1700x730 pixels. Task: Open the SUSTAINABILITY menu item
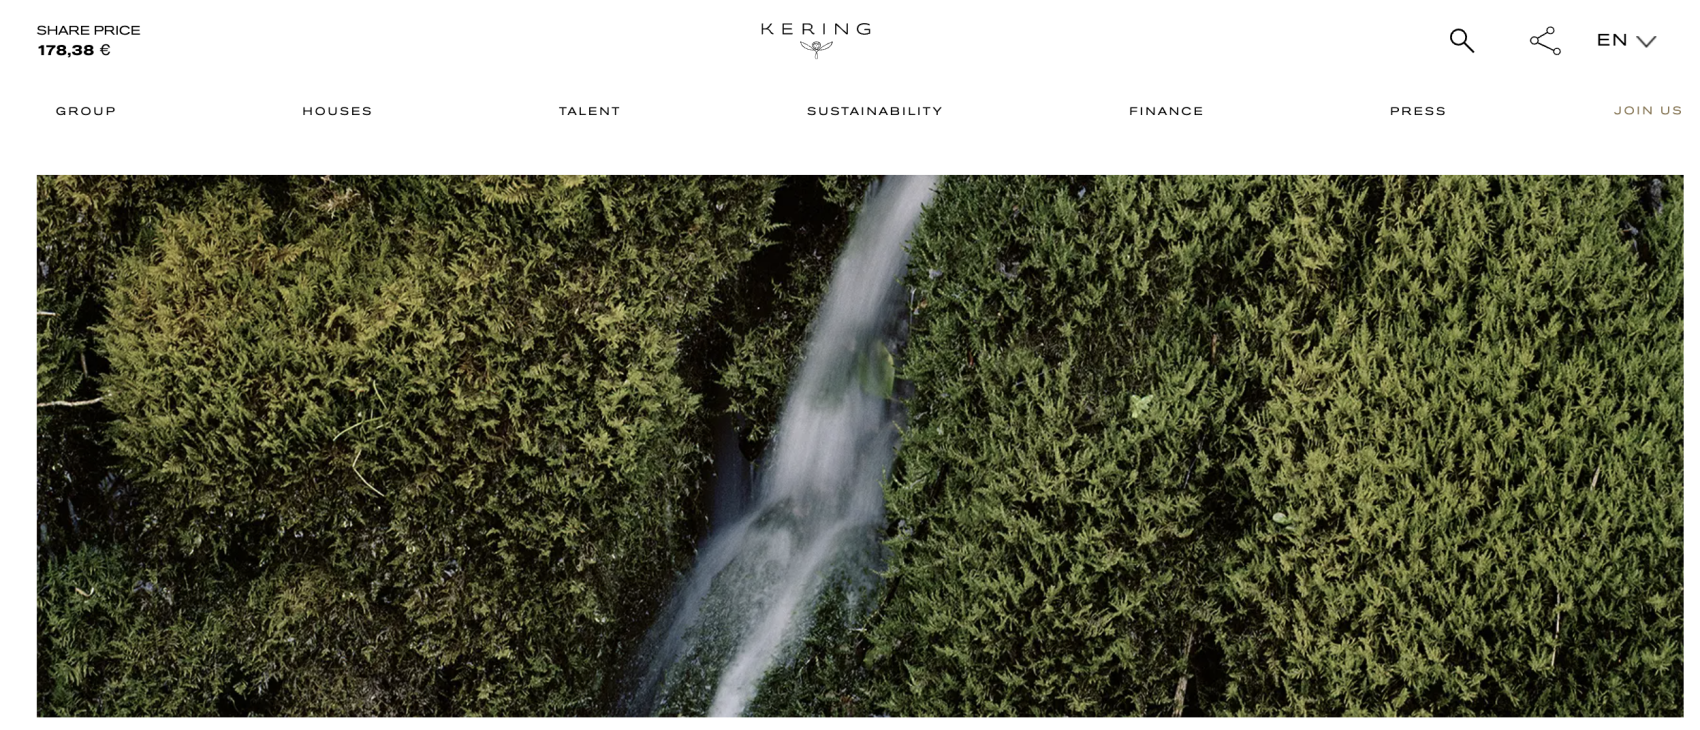(875, 111)
